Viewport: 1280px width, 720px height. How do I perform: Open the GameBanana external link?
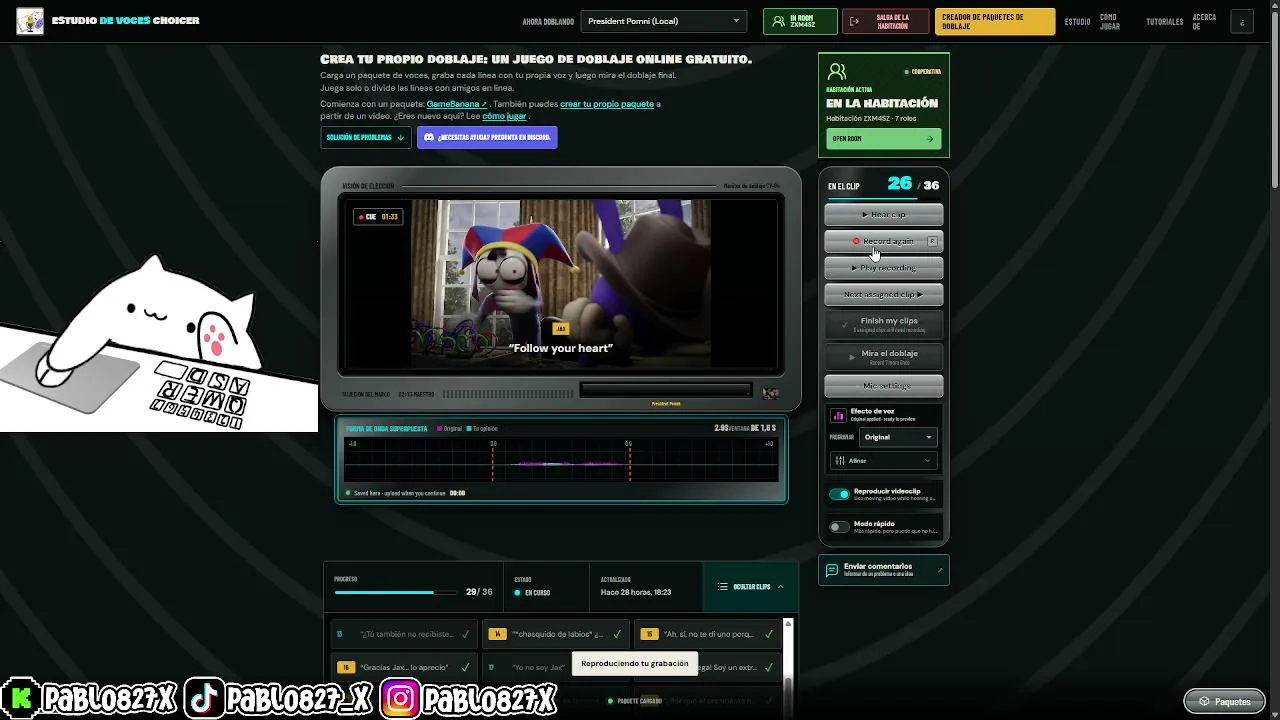coord(456,104)
